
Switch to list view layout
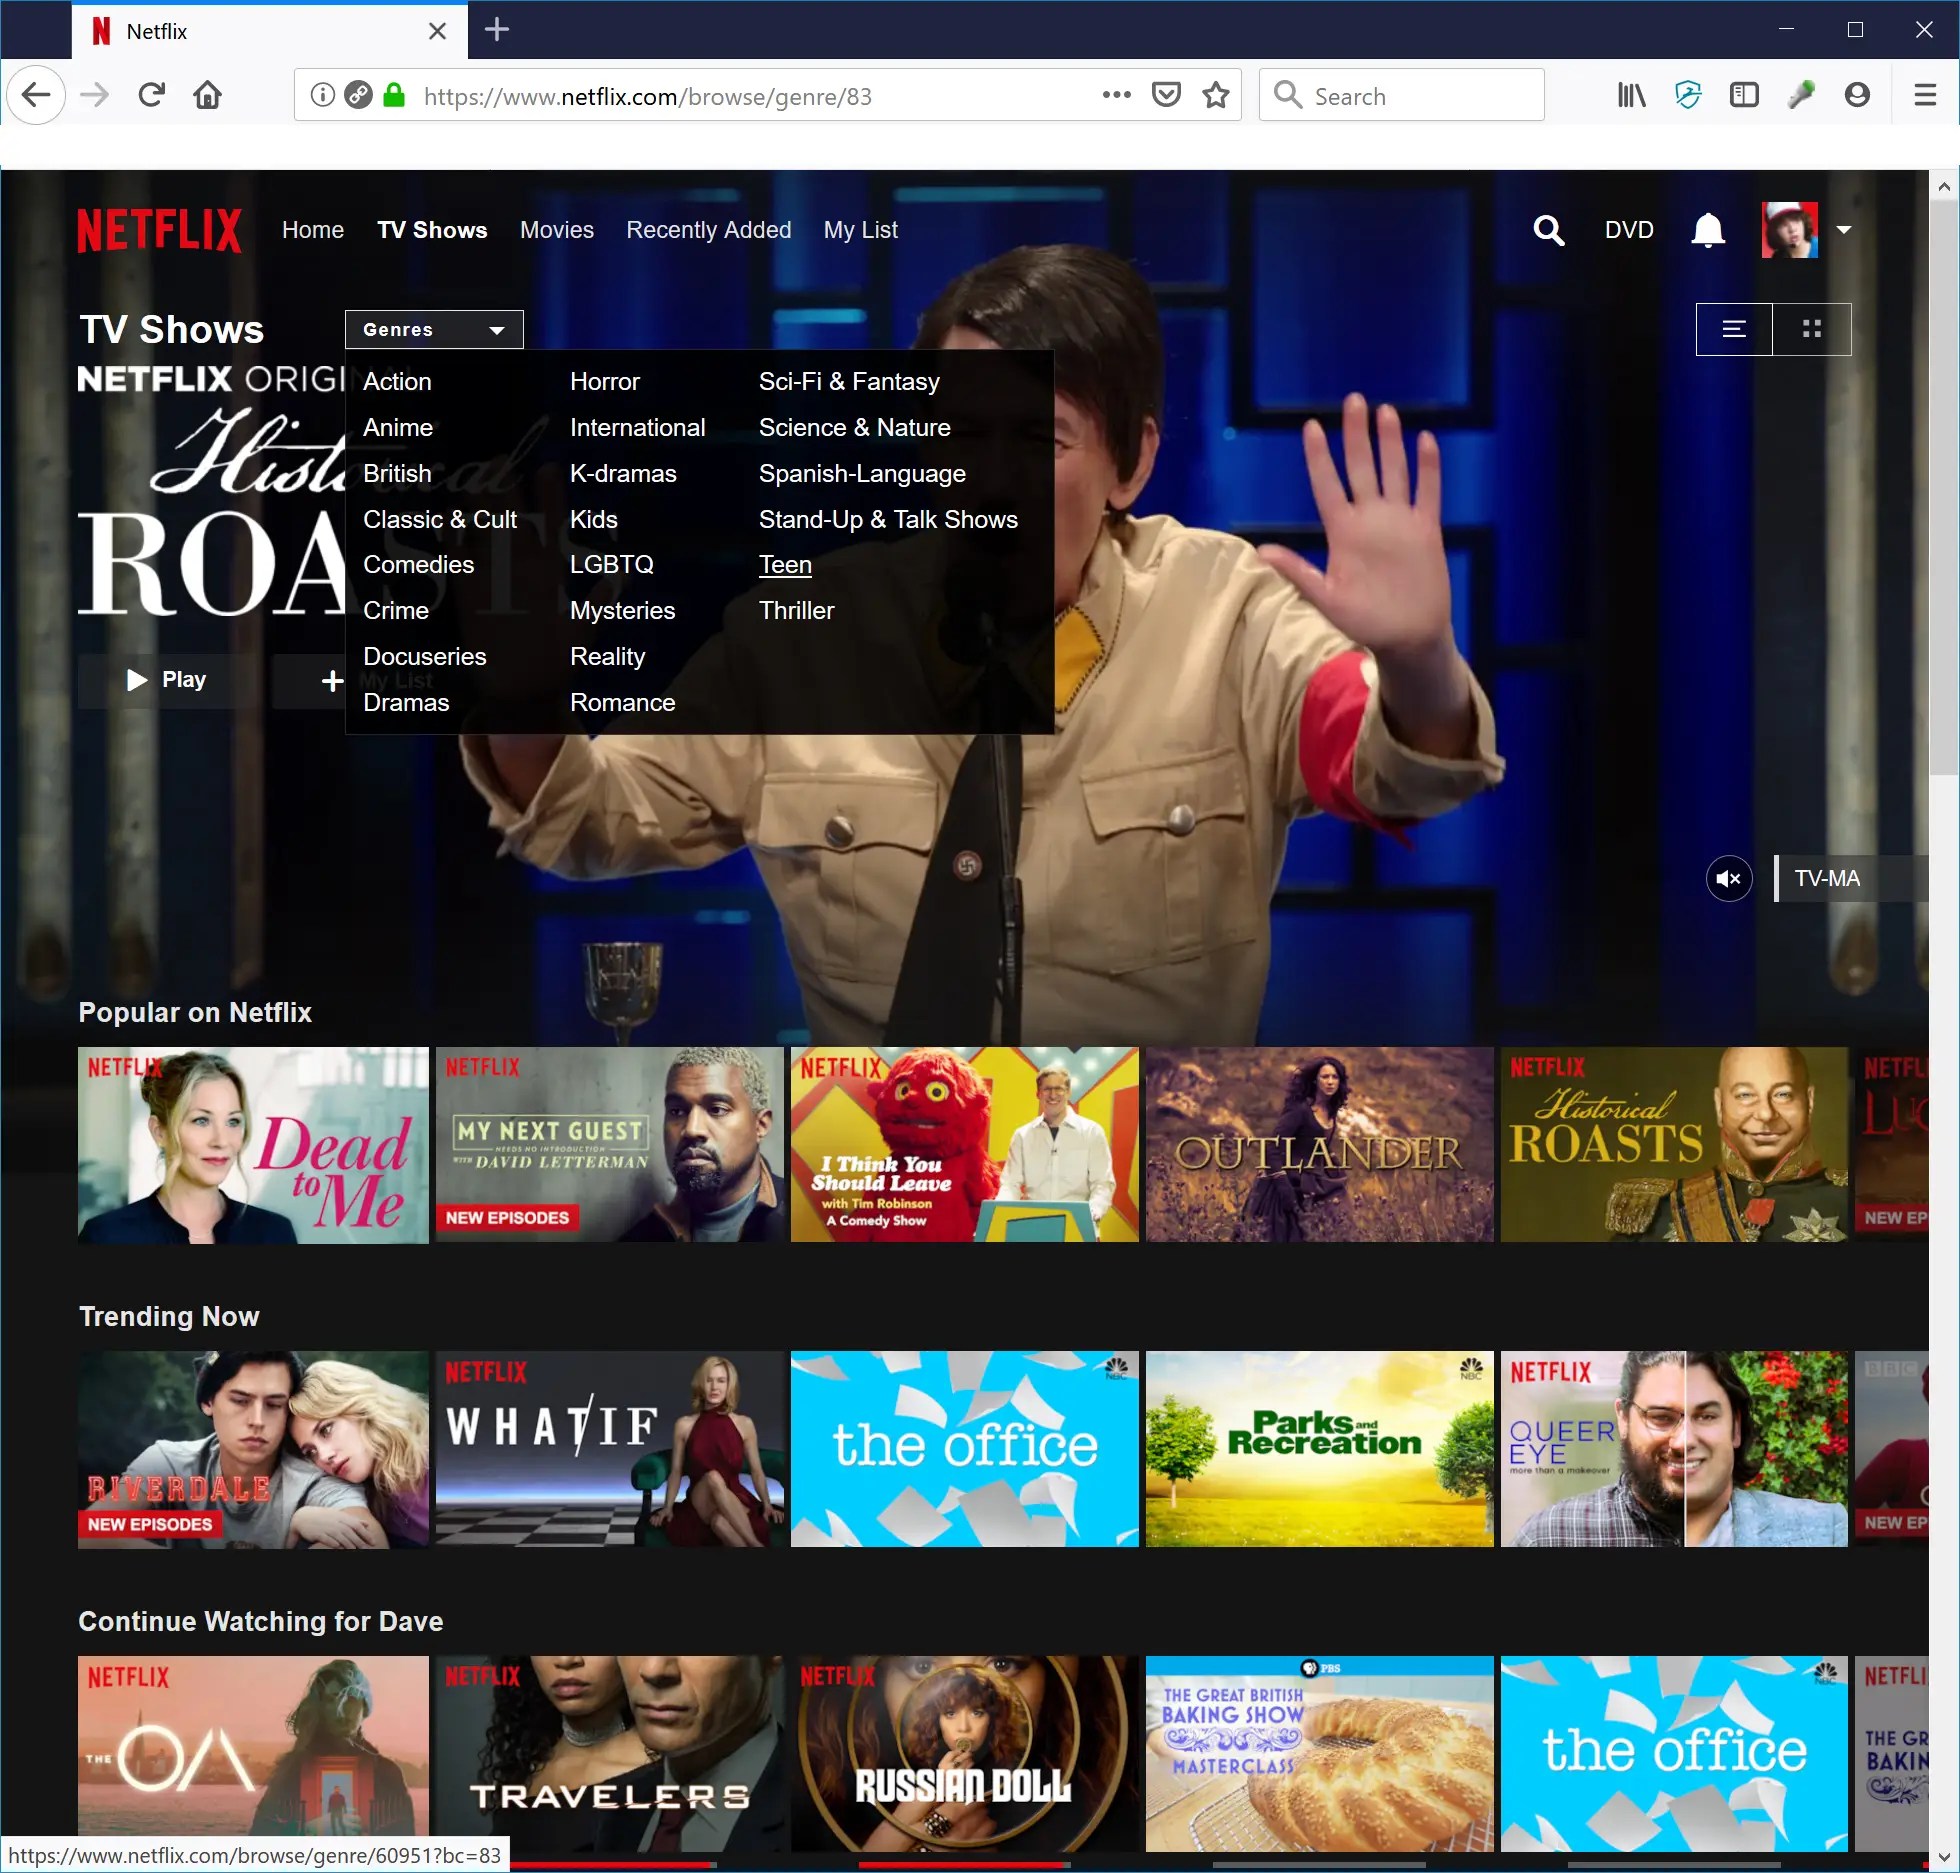(1734, 329)
